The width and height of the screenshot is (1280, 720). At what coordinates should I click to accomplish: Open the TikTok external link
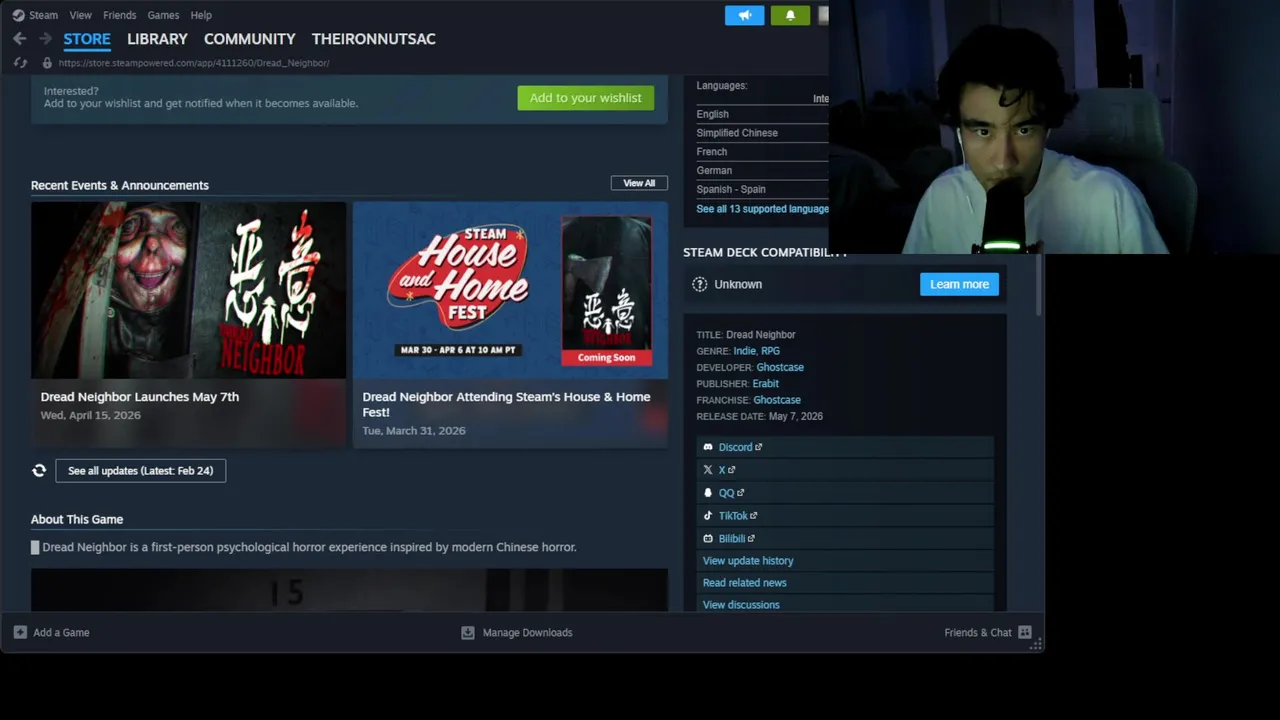(738, 516)
